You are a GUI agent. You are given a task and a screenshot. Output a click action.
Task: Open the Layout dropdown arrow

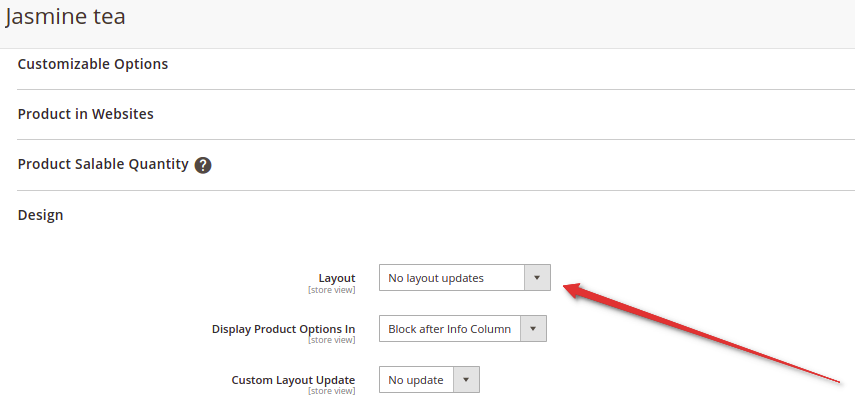[x=537, y=278]
